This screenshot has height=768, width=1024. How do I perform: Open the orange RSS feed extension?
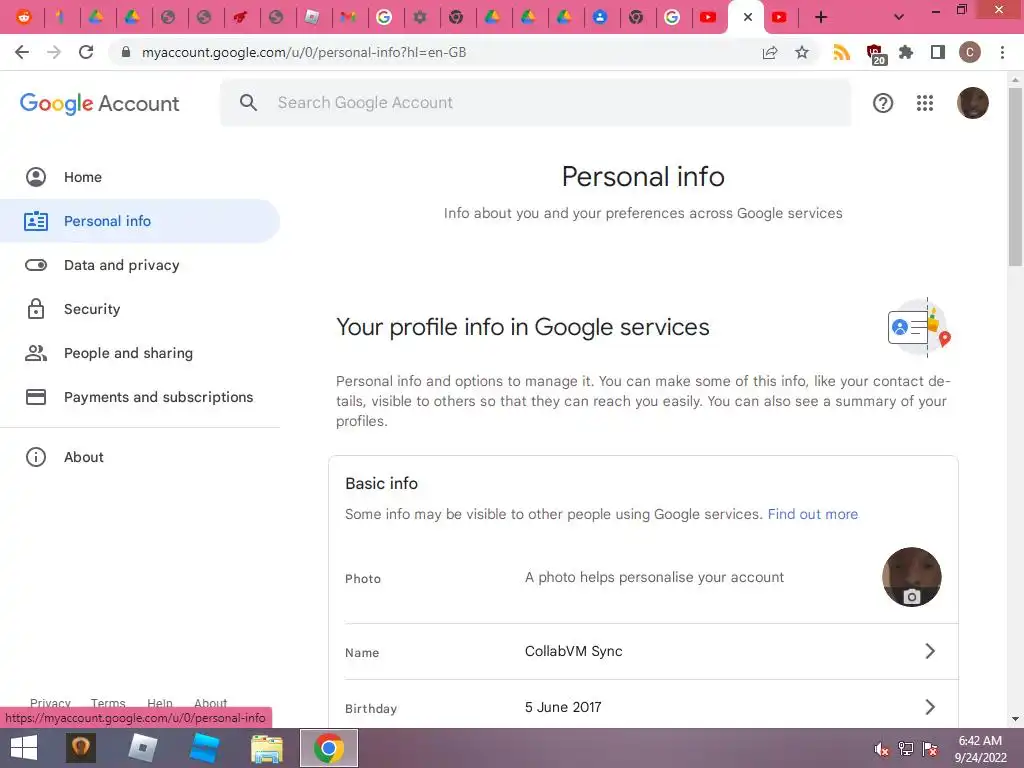pos(842,52)
